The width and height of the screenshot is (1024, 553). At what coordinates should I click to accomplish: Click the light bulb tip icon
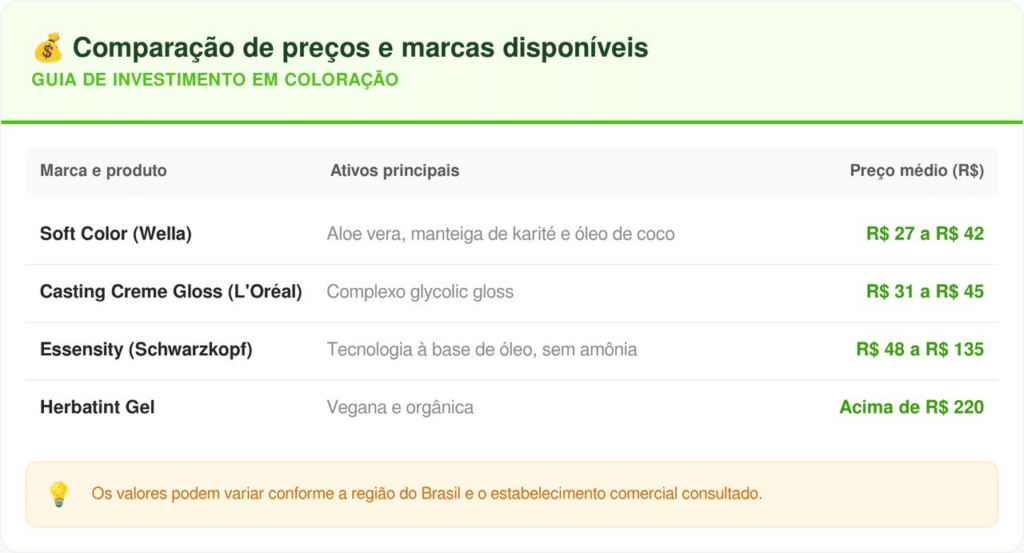coord(58,493)
